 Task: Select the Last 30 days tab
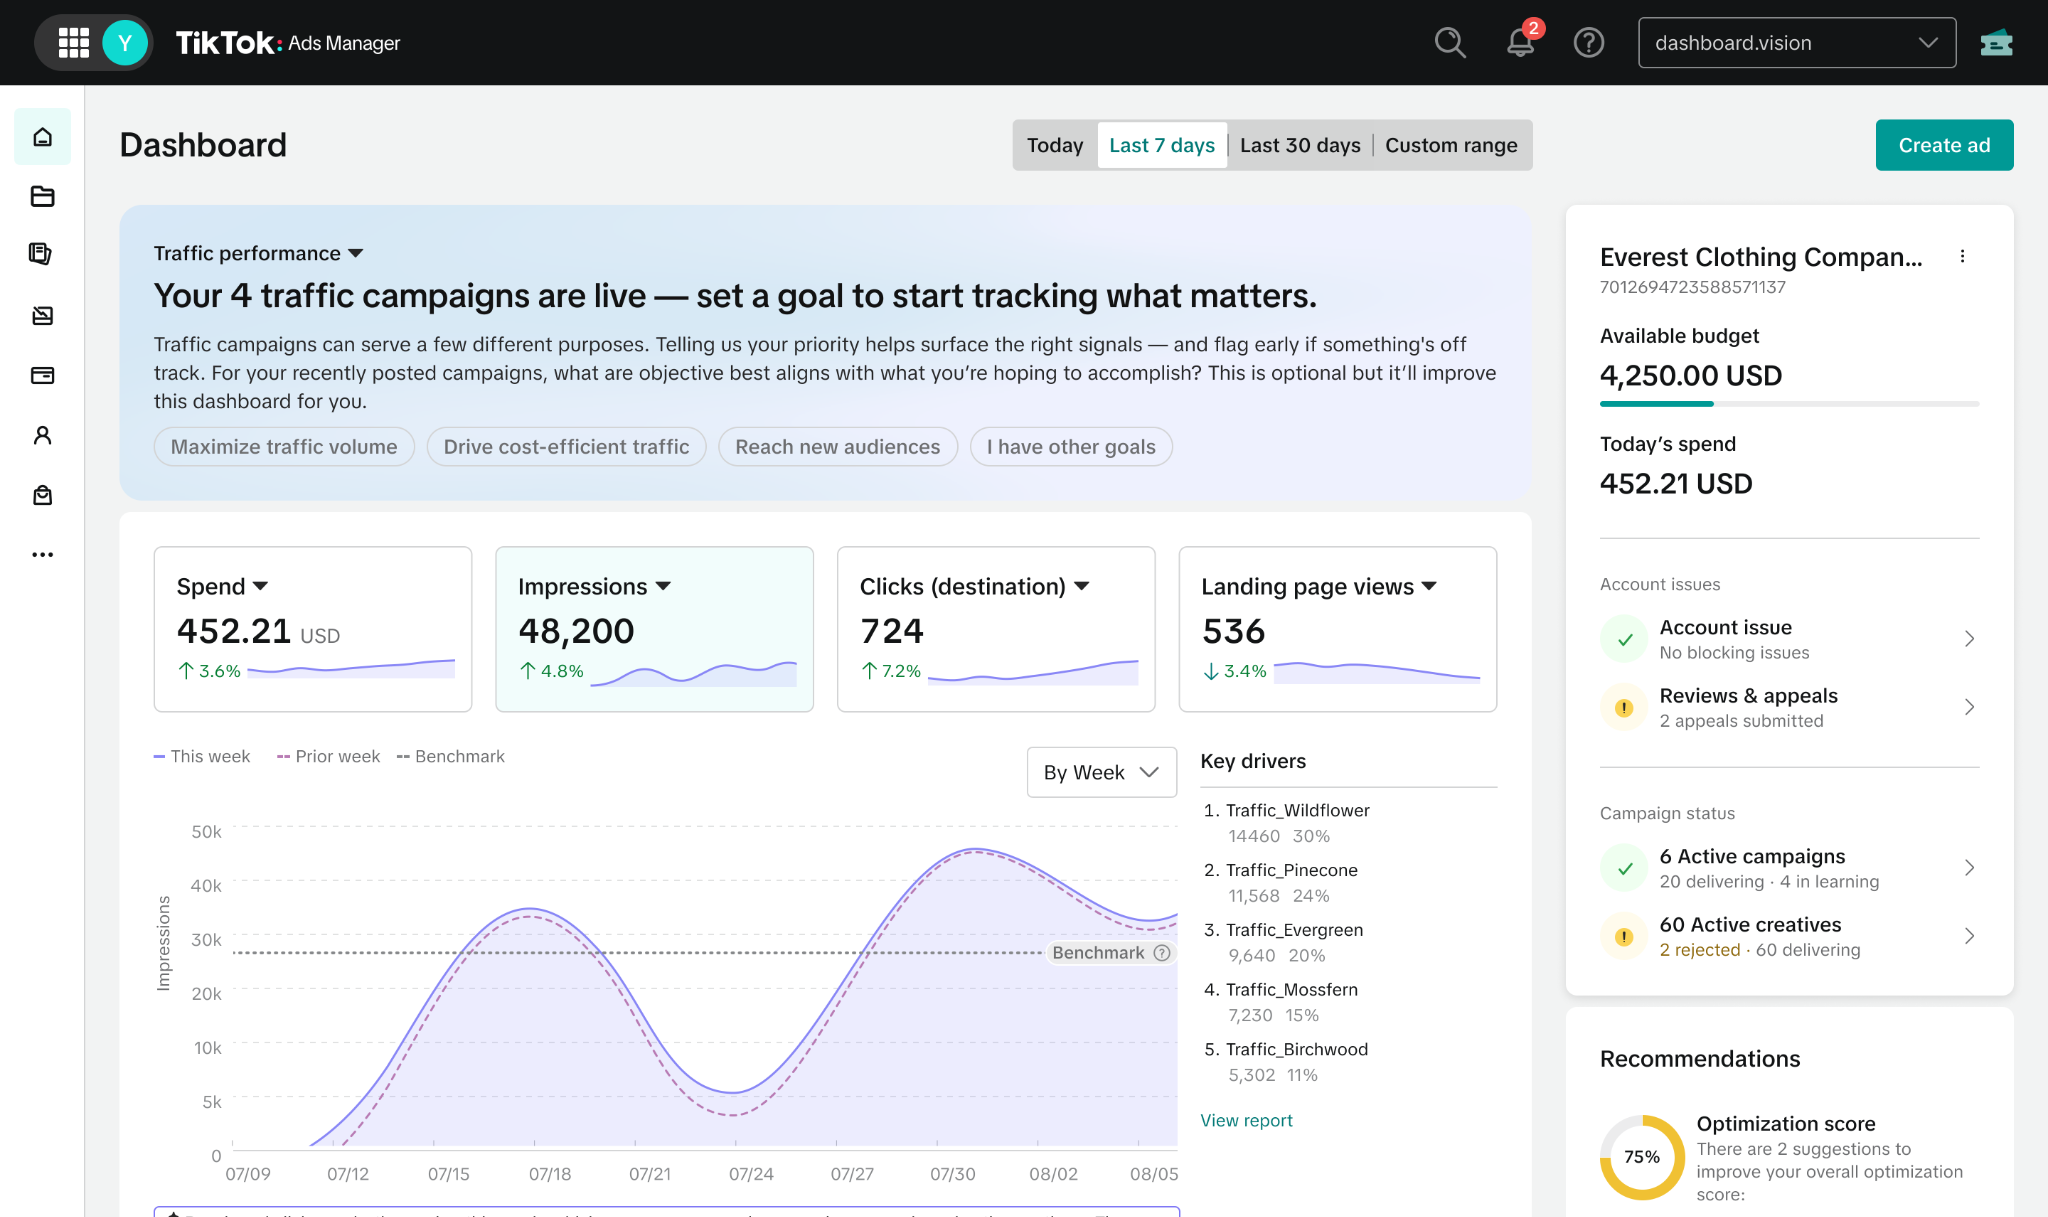click(1300, 146)
